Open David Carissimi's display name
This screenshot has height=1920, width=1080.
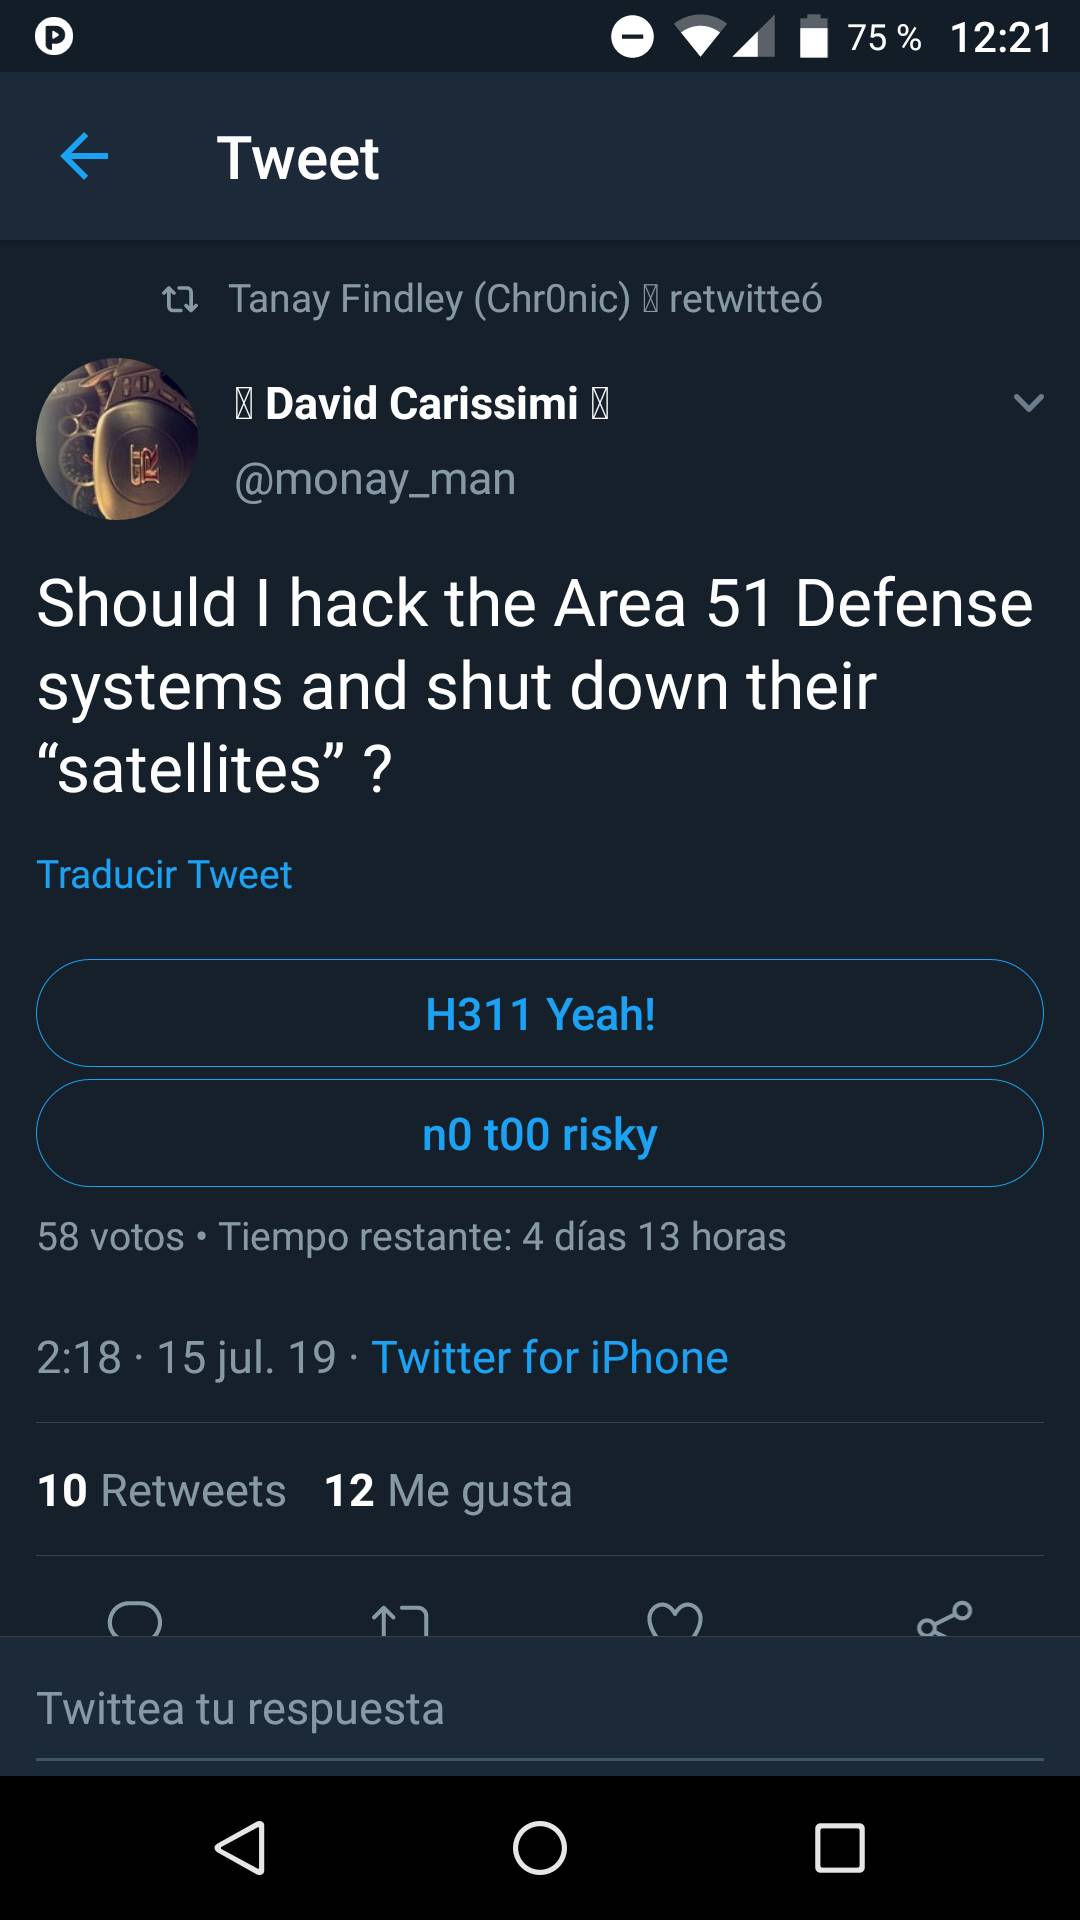click(x=422, y=403)
